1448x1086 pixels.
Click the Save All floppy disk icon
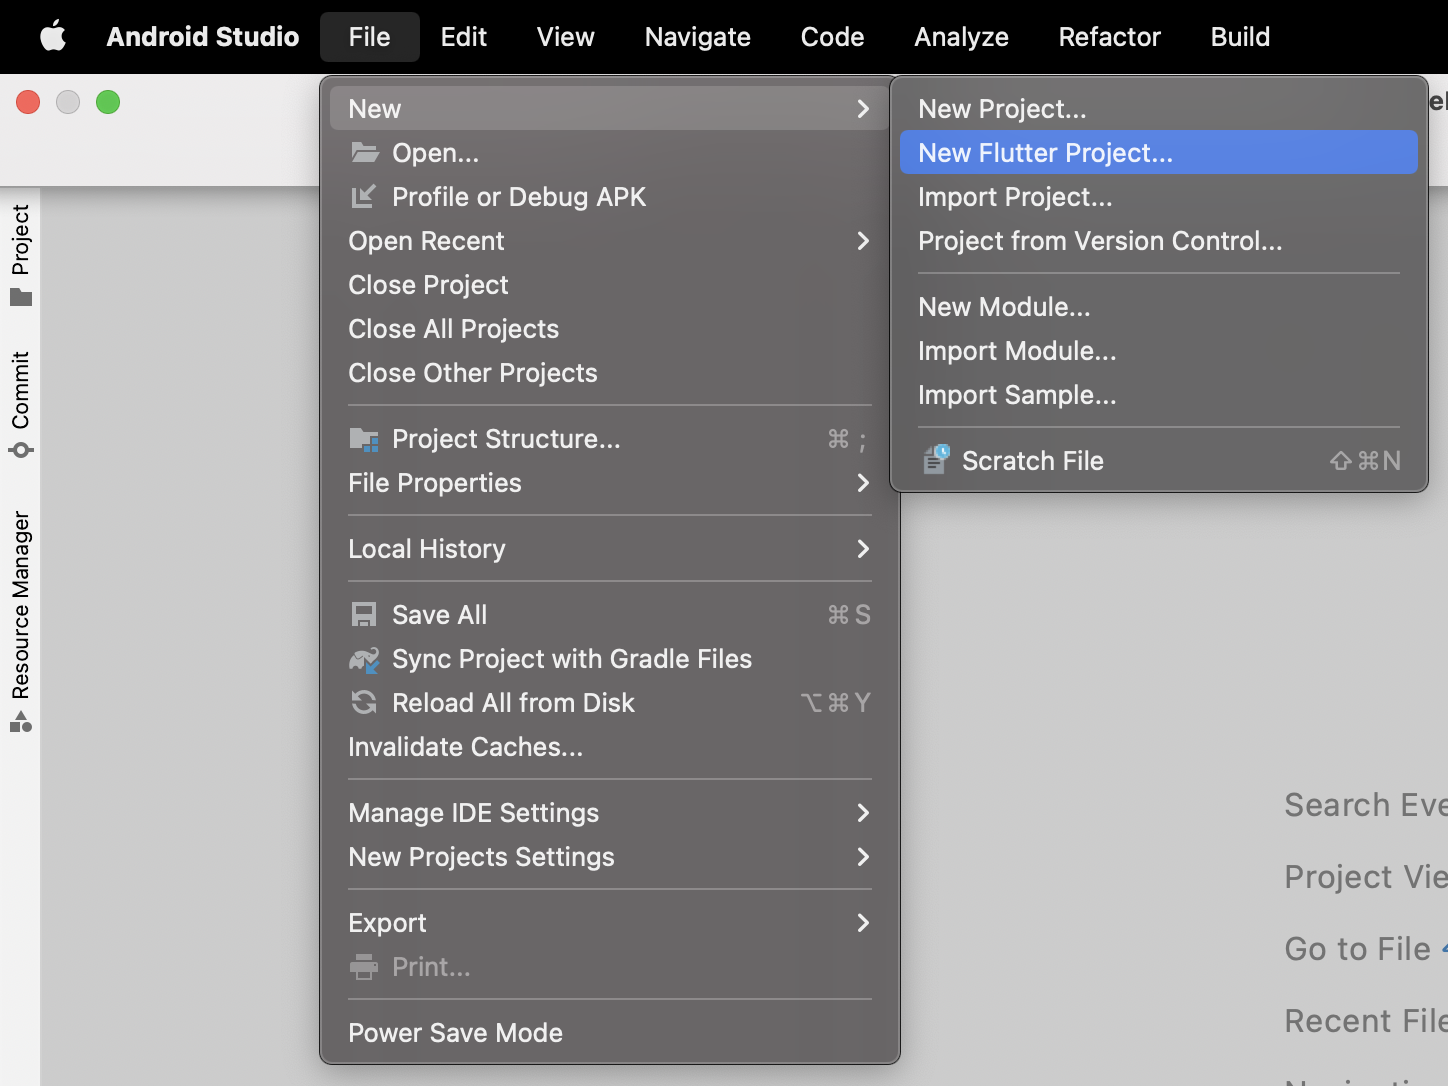pyautogui.click(x=364, y=615)
